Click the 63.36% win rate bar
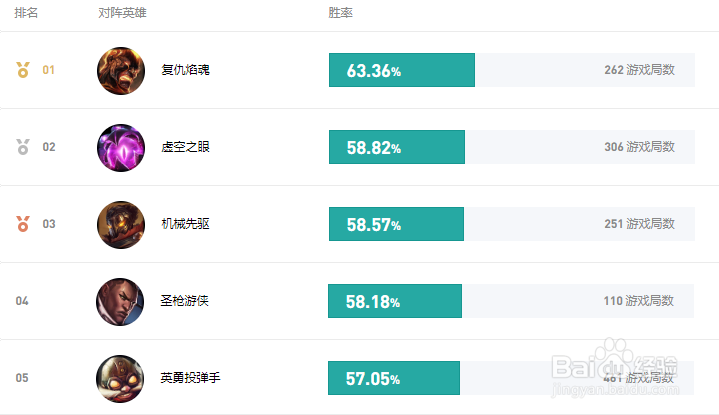Viewport: 719px width, 415px height. (x=402, y=70)
